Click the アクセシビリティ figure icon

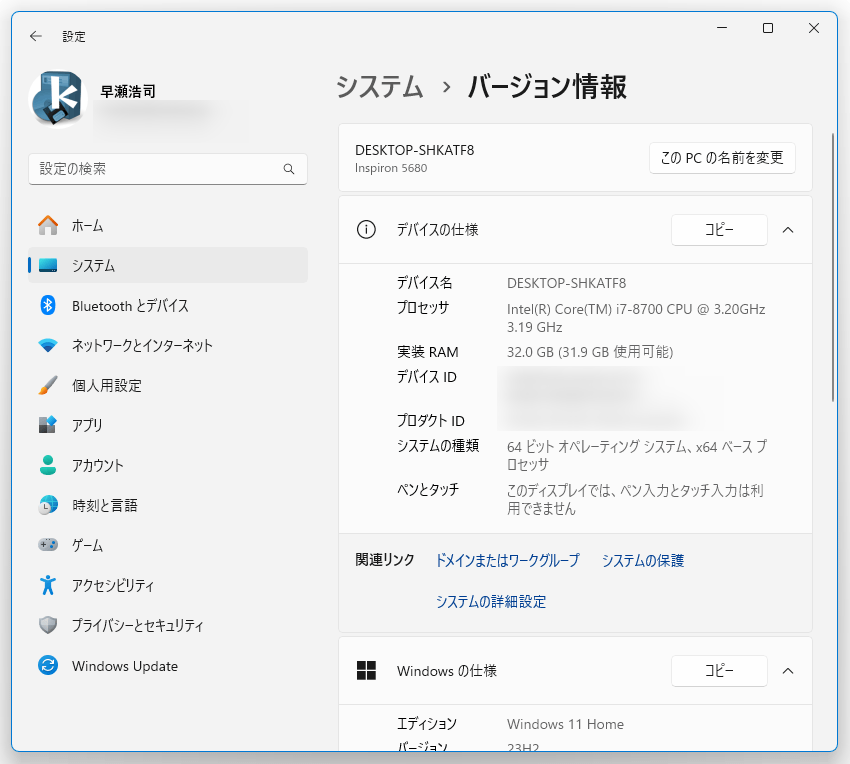(x=48, y=585)
